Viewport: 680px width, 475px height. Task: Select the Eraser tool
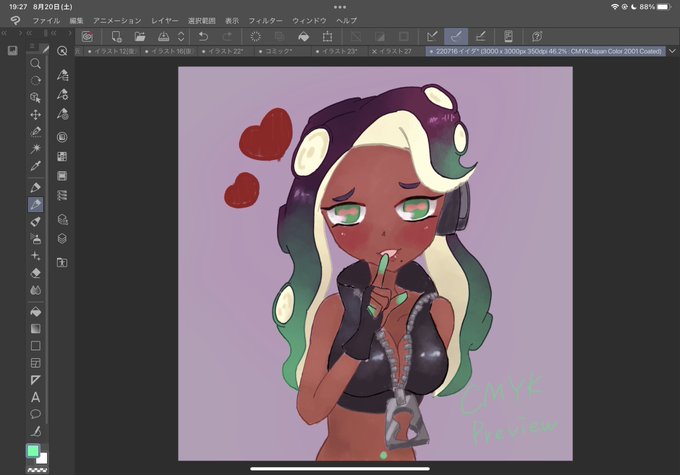coord(36,273)
